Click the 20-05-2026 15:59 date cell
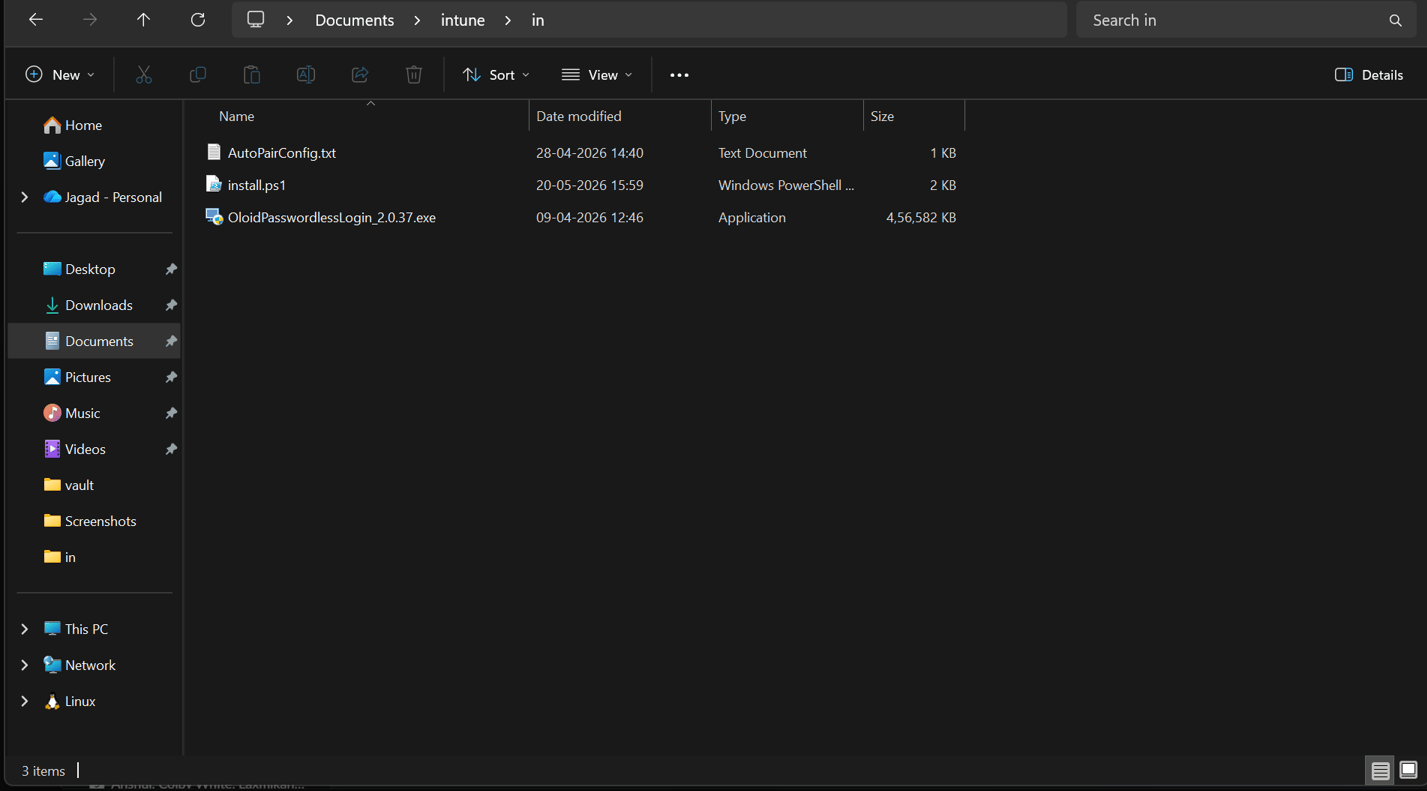The width and height of the screenshot is (1427, 791). (590, 185)
